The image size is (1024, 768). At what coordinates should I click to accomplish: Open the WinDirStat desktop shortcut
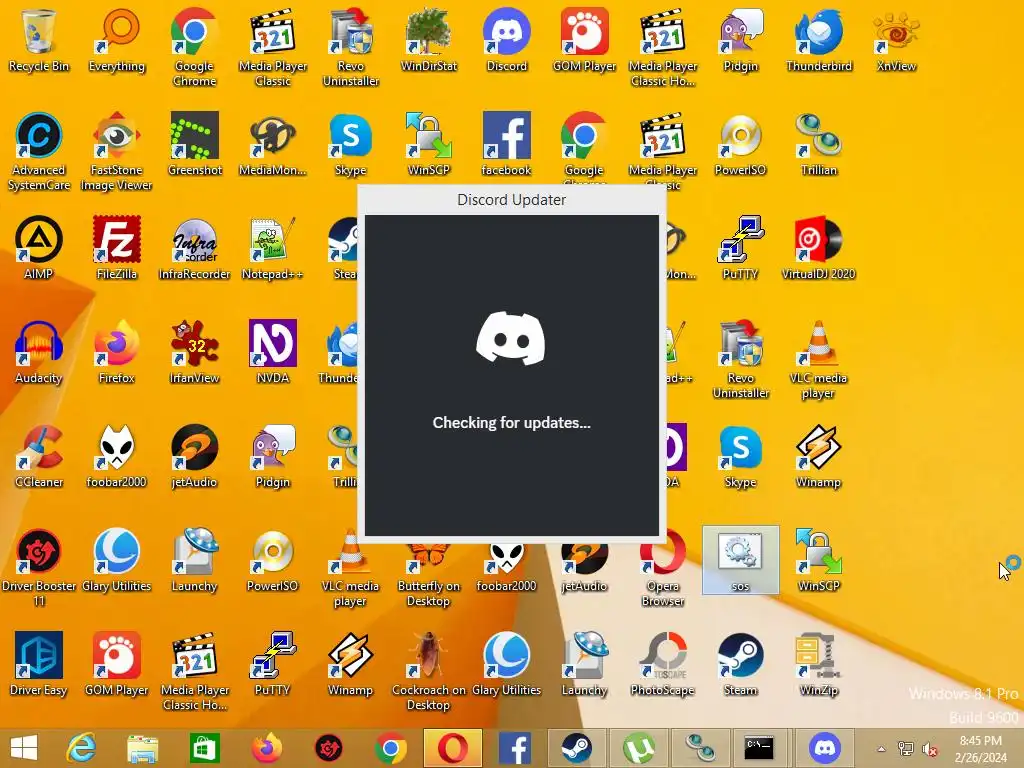[x=428, y=40]
